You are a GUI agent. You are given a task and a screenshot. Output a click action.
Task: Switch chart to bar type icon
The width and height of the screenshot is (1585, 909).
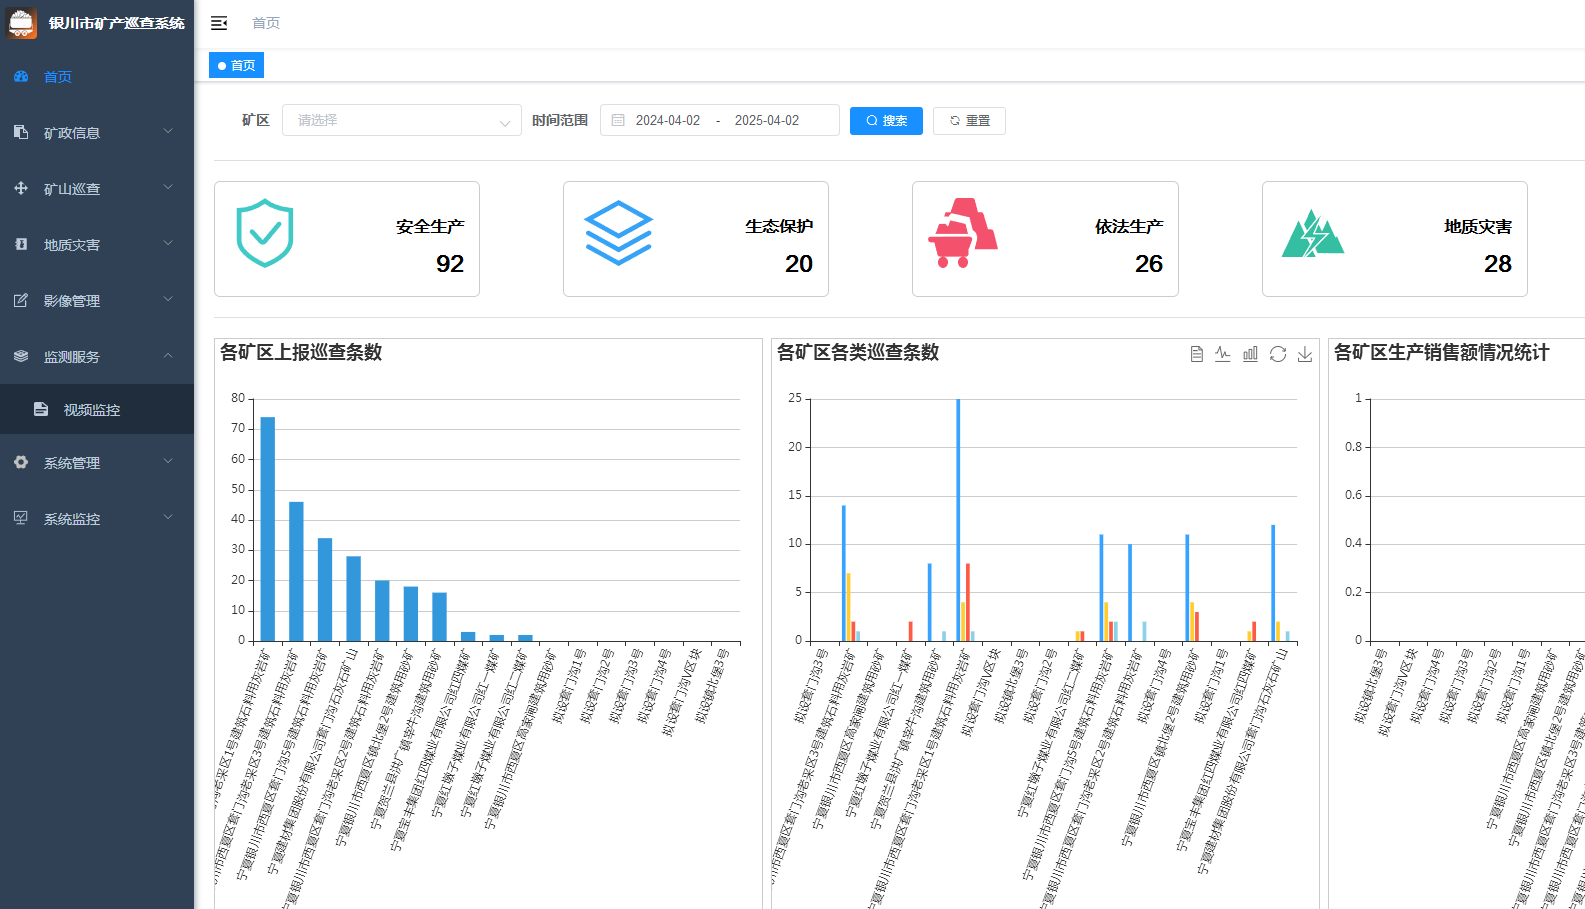coord(1250,354)
